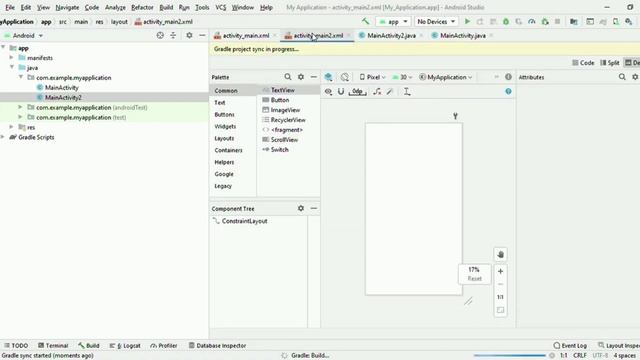Toggle view options eye icon
640x360 pixels.
328,92
